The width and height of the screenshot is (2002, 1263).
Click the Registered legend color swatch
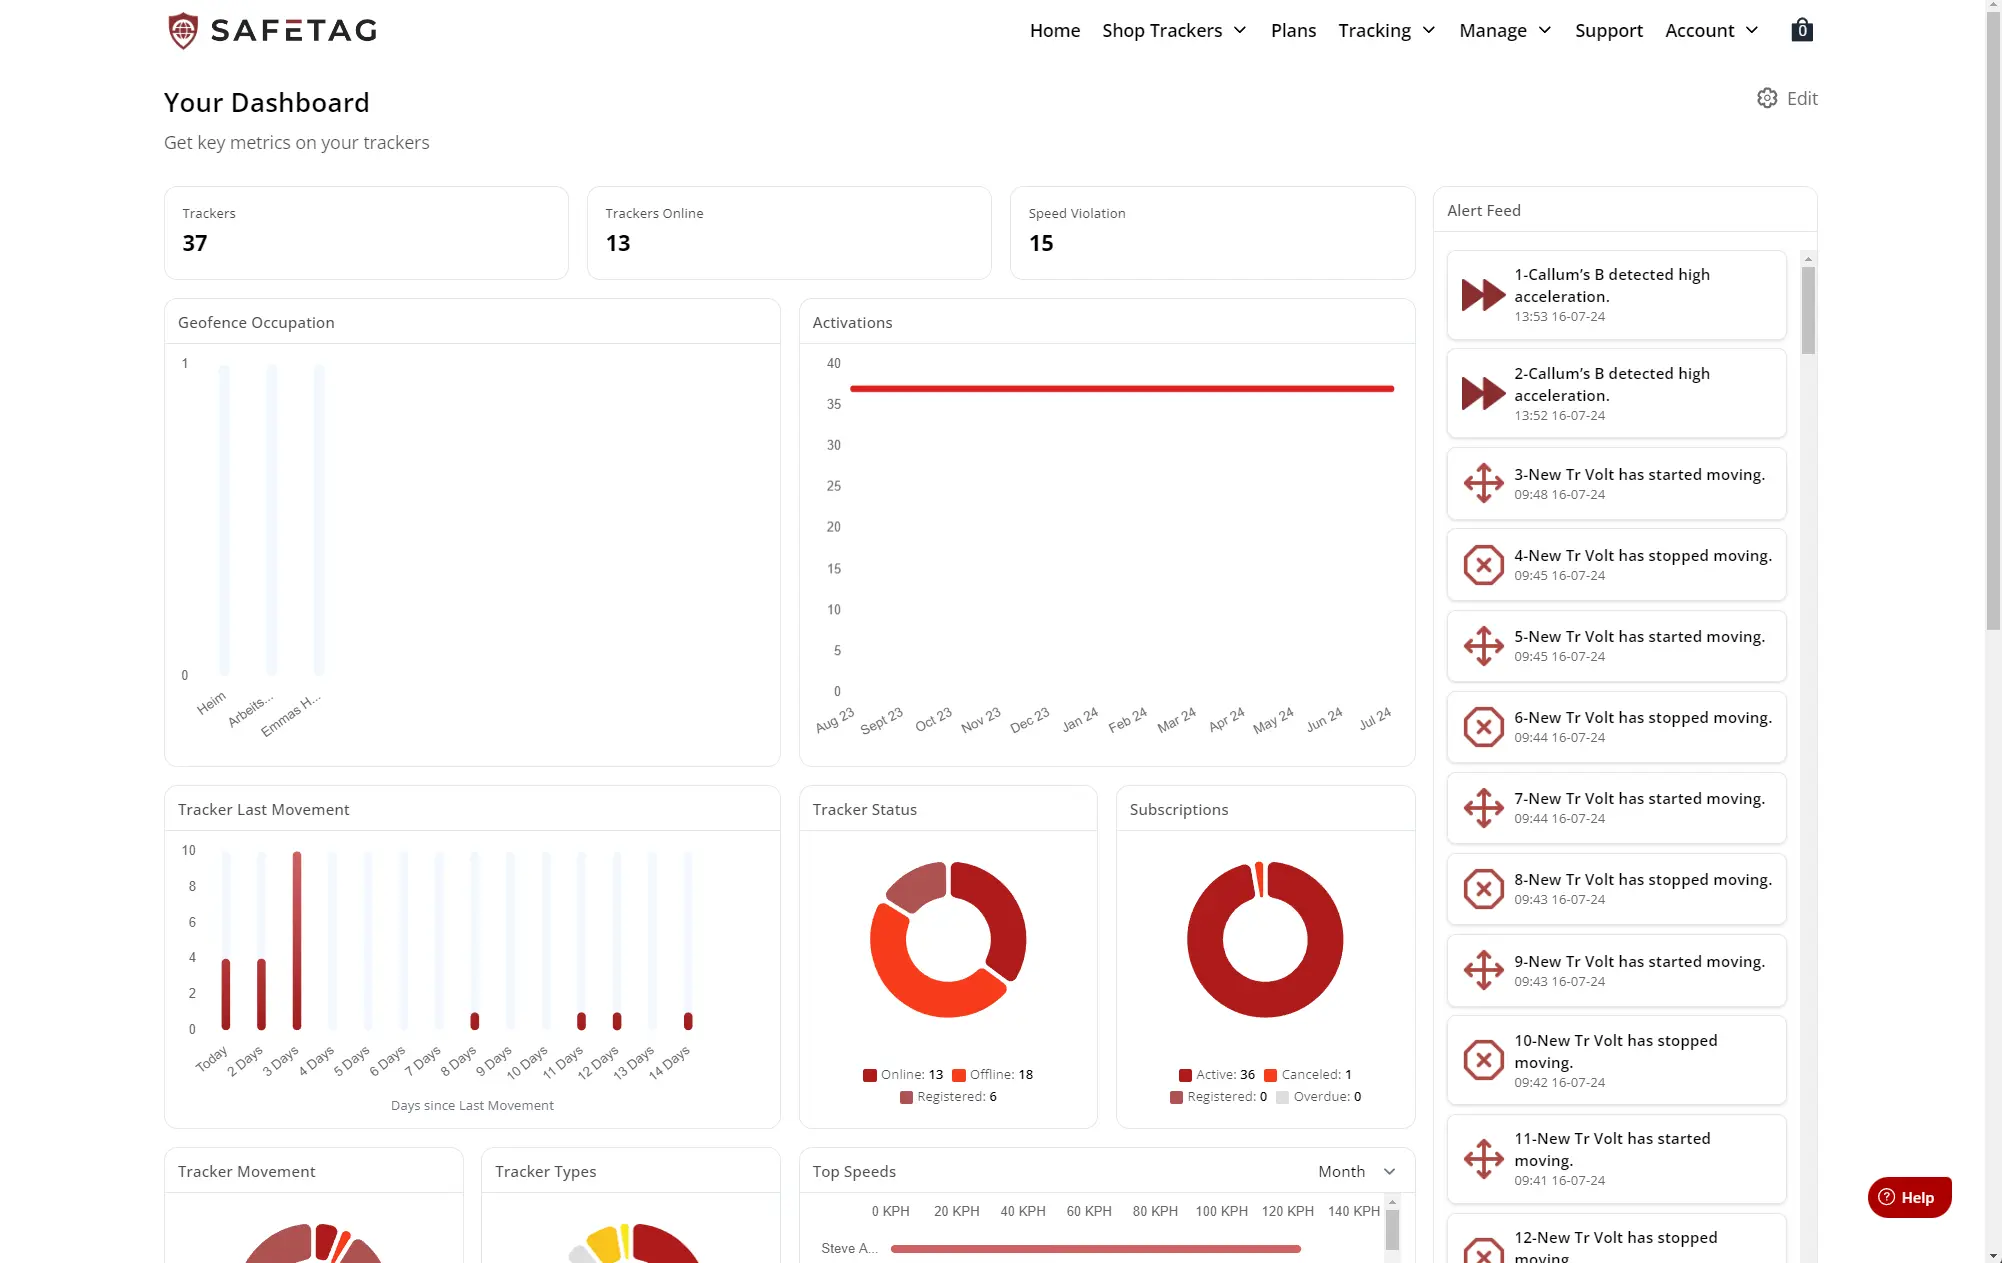(x=905, y=1096)
